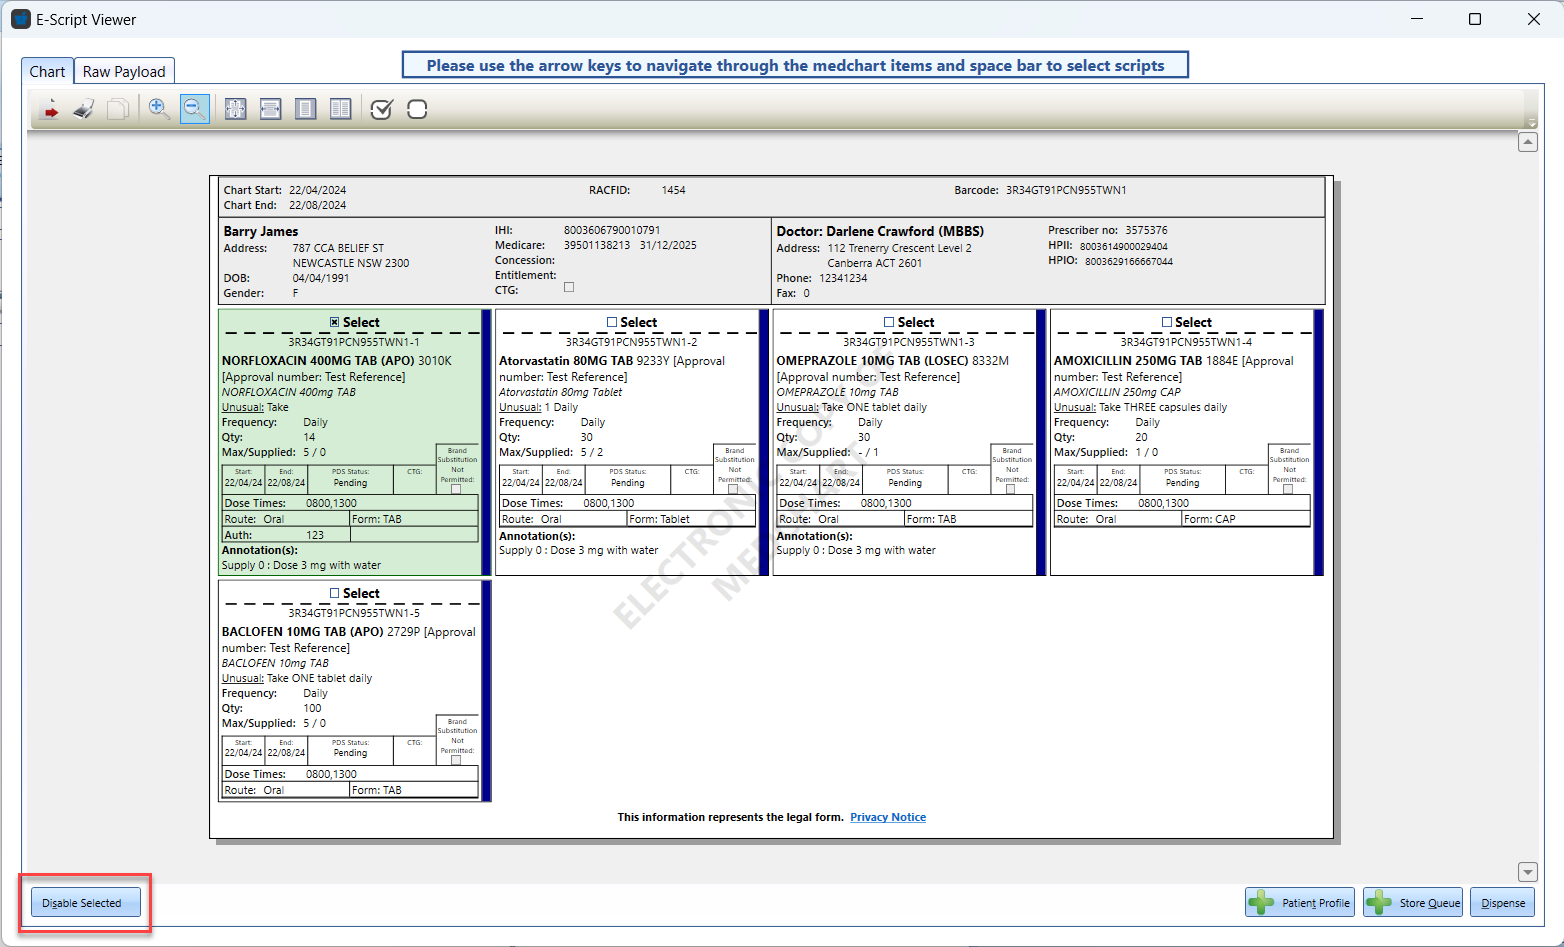The image size is (1564, 947).
Task: Maximize the E-Script Viewer window
Action: coord(1474,19)
